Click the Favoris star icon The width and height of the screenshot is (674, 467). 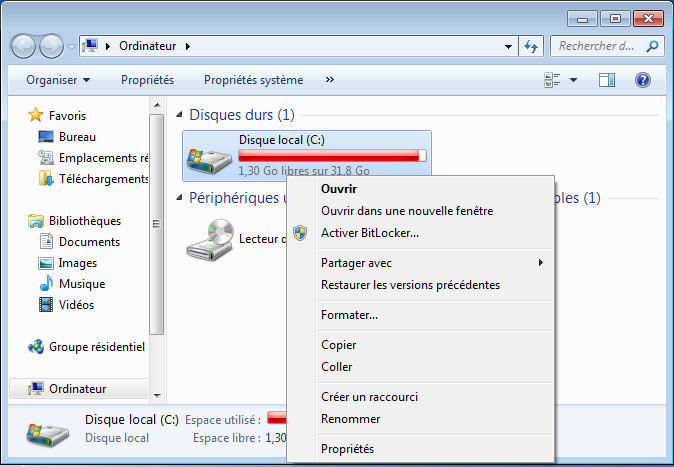click(x=36, y=115)
